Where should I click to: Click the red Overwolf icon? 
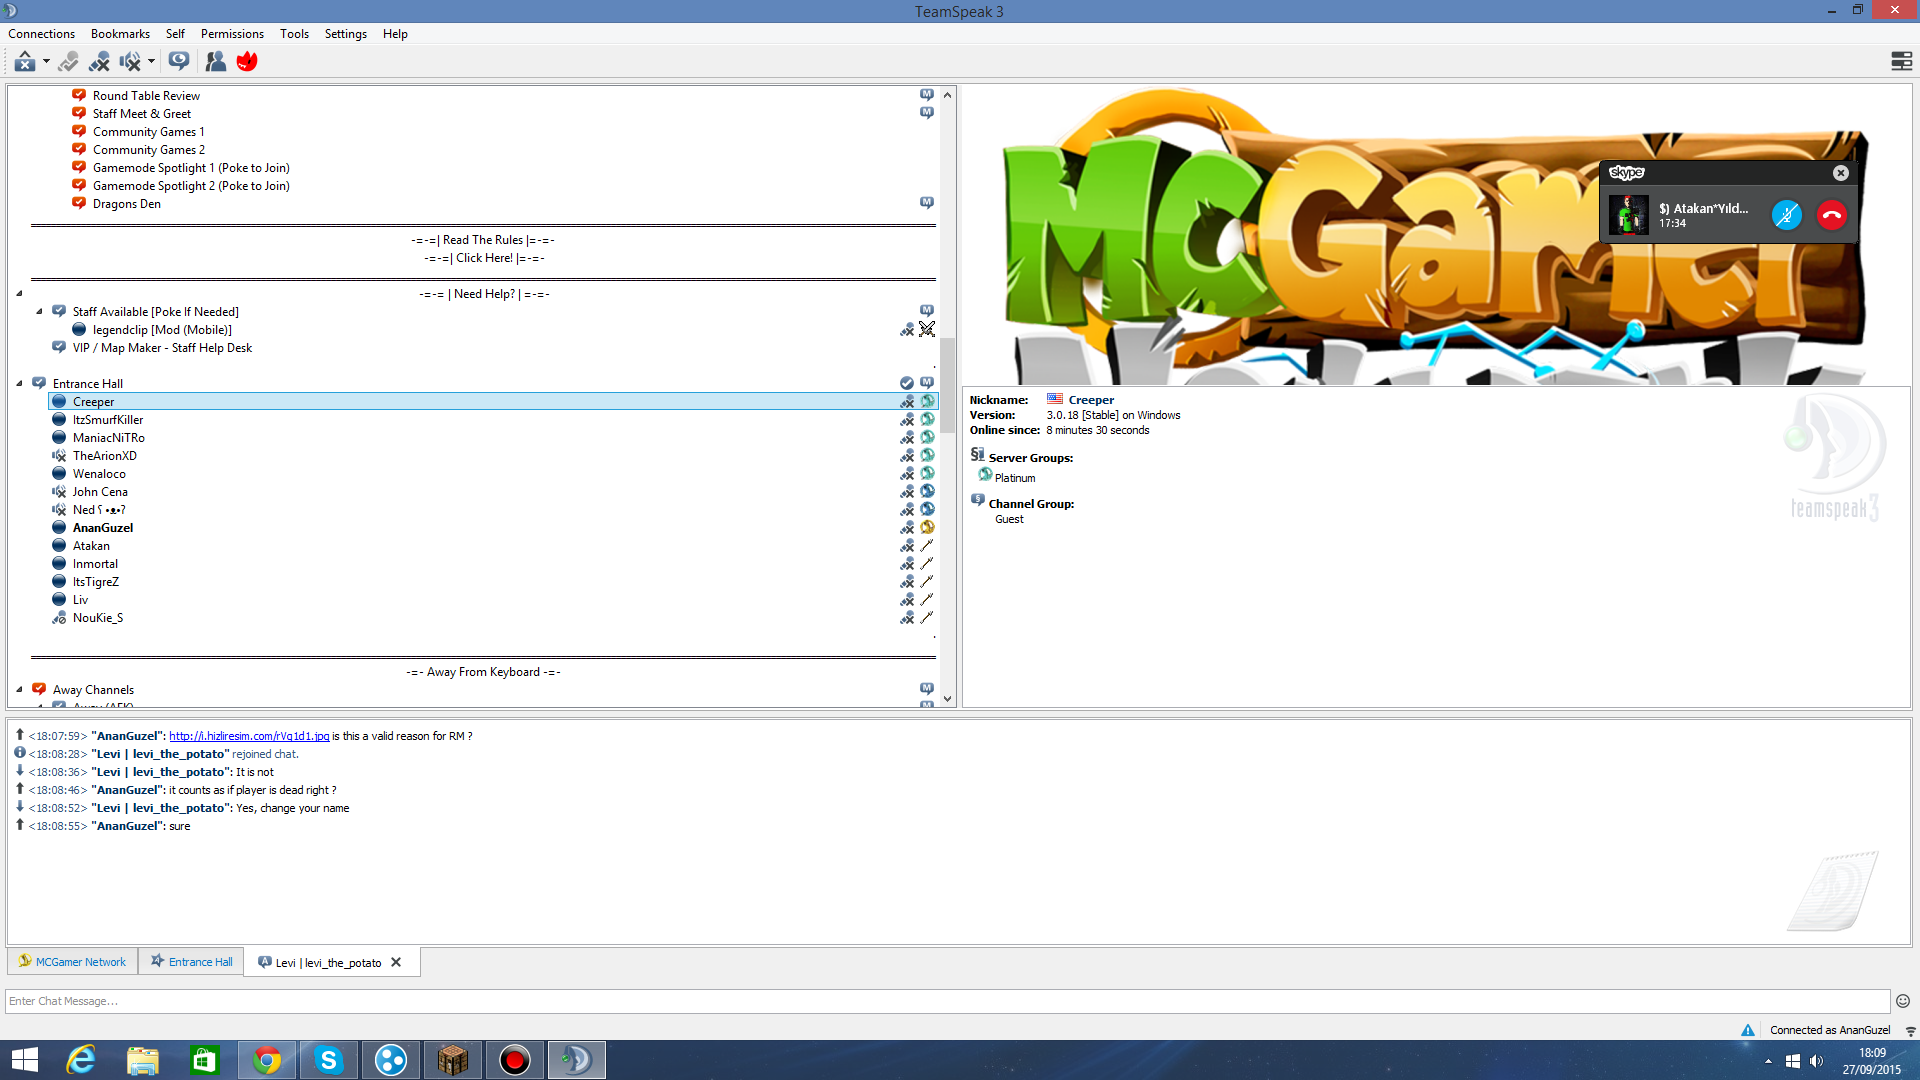[247, 62]
